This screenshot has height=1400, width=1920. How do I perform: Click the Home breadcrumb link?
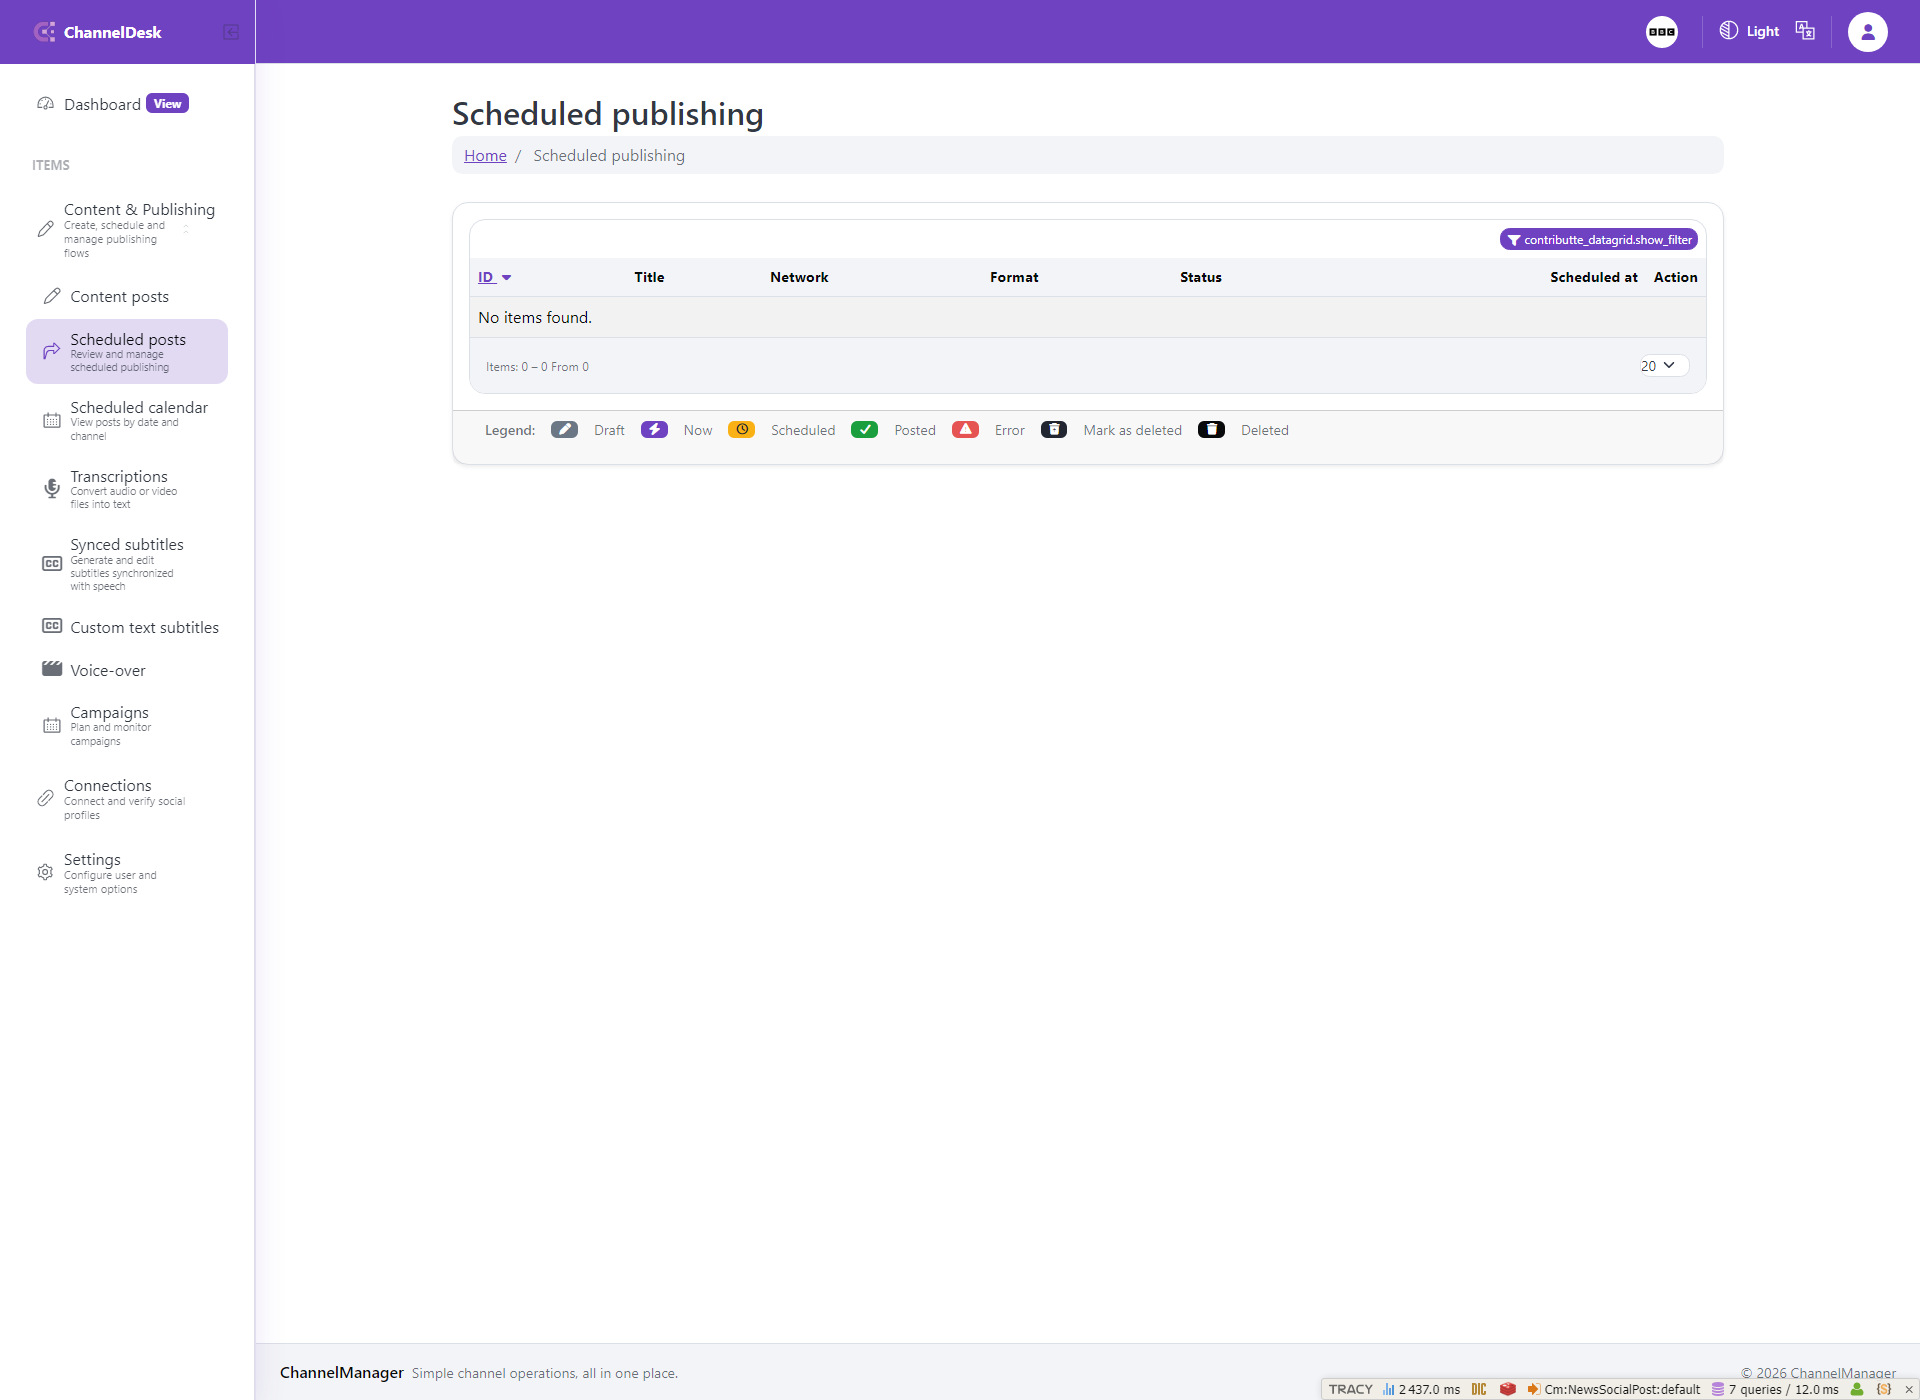tap(485, 155)
